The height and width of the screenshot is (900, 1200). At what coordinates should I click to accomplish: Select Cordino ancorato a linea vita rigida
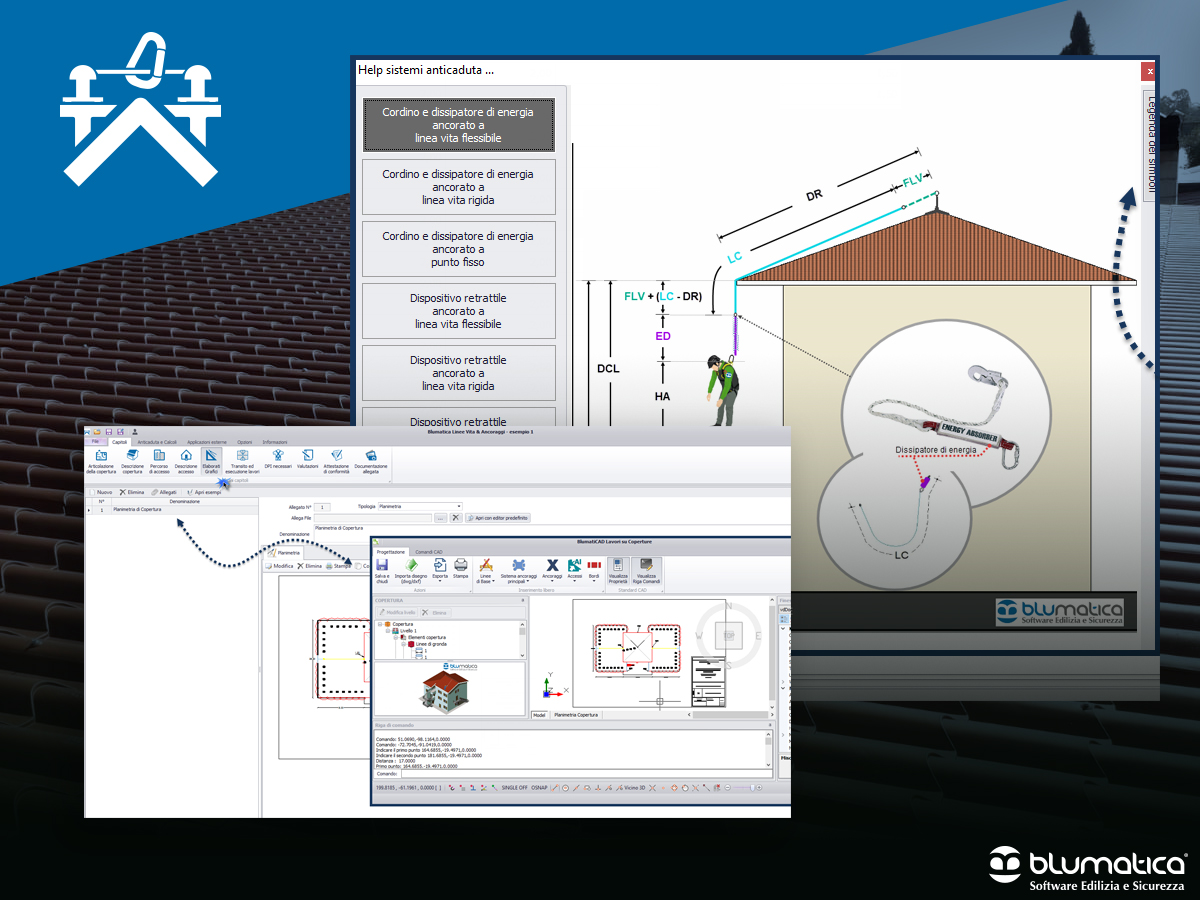pos(458,187)
